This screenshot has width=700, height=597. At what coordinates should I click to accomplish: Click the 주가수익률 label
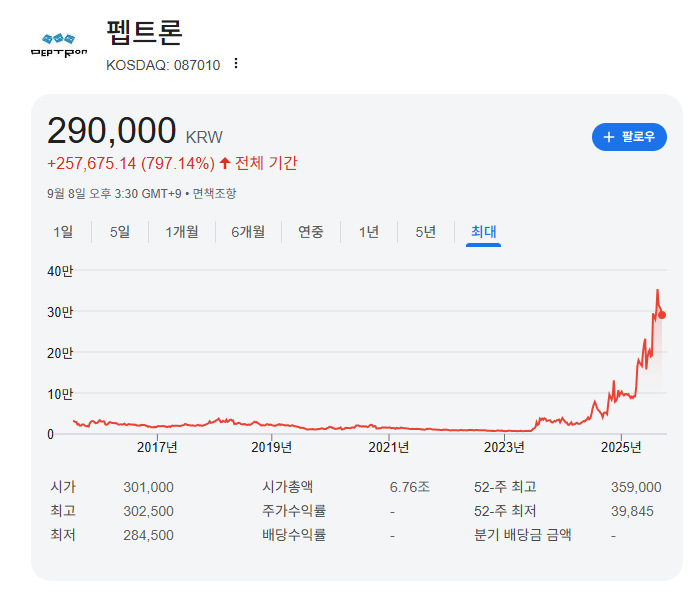[x=294, y=511]
